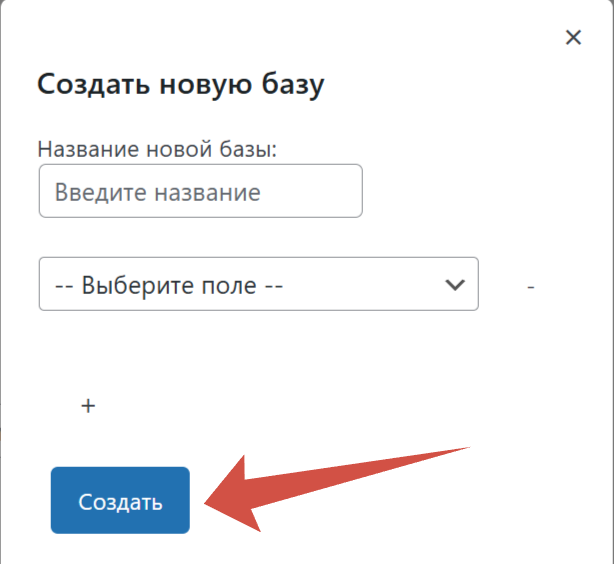Tap the - symbol beside the dropdown

[x=531, y=287]
